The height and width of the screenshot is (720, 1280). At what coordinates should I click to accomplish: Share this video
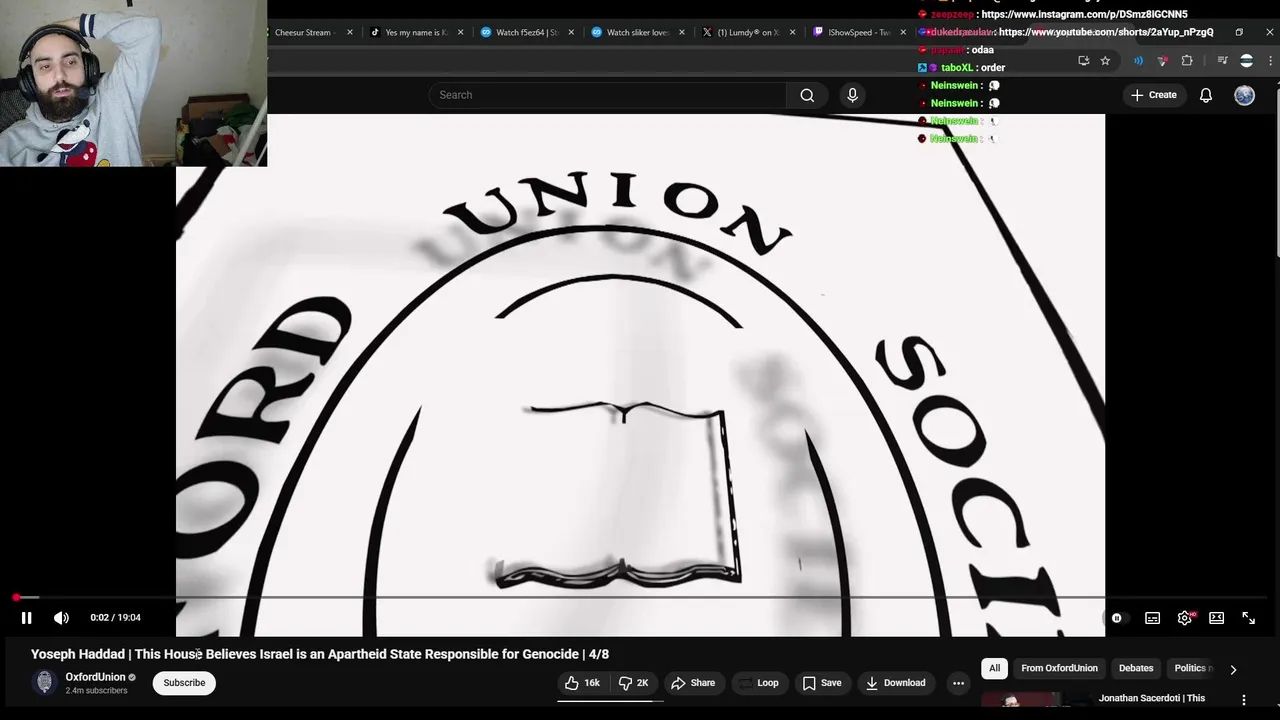point(693,683)
